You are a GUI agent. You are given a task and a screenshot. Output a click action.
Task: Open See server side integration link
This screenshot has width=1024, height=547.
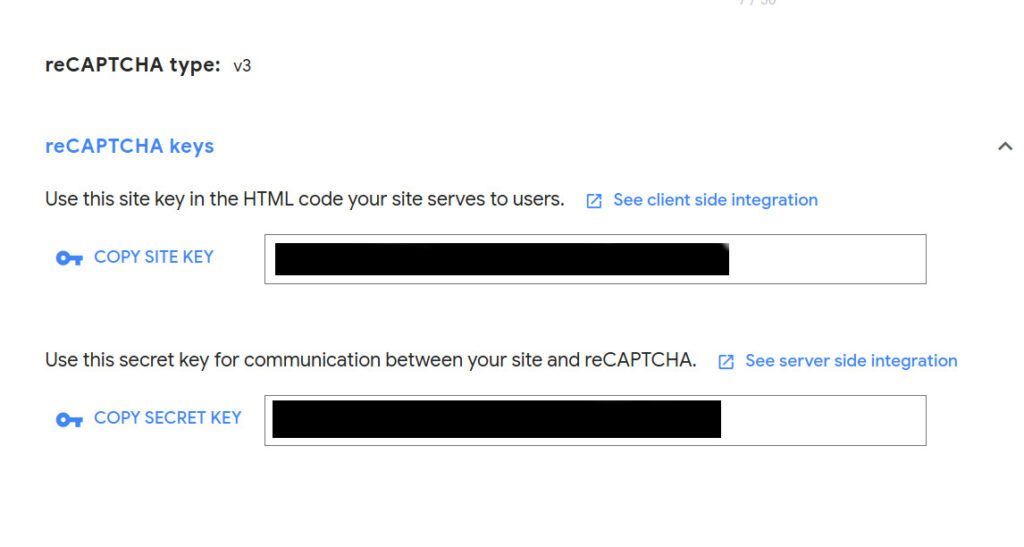click(851, 360)
